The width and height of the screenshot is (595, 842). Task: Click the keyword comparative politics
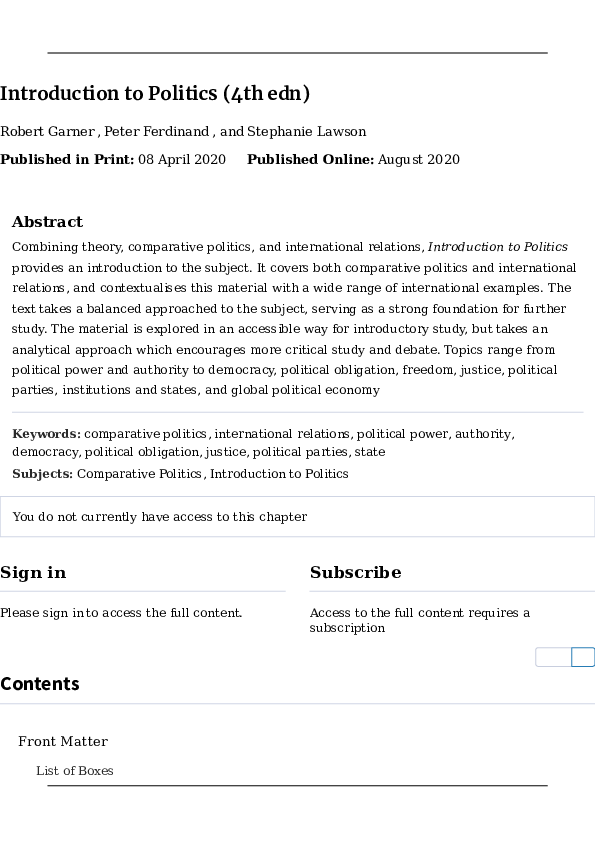tap(146, 434)
